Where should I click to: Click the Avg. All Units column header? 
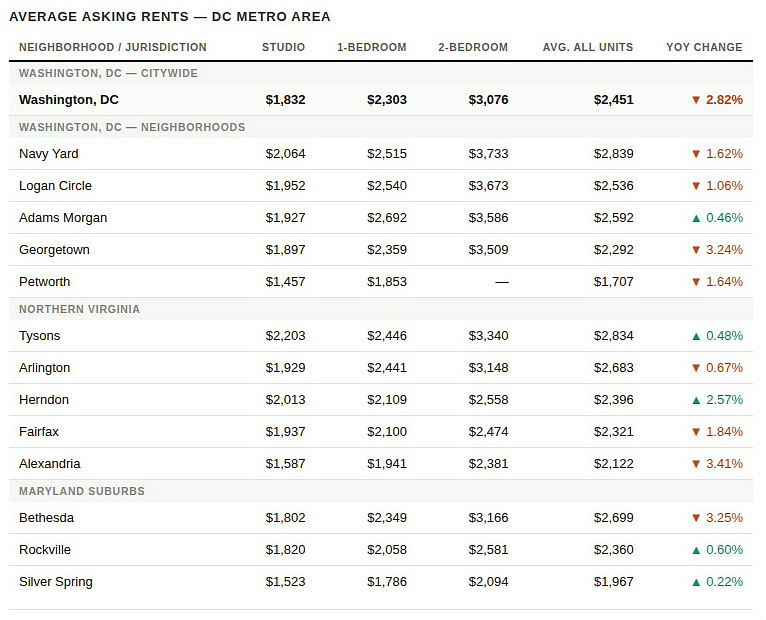588,47
